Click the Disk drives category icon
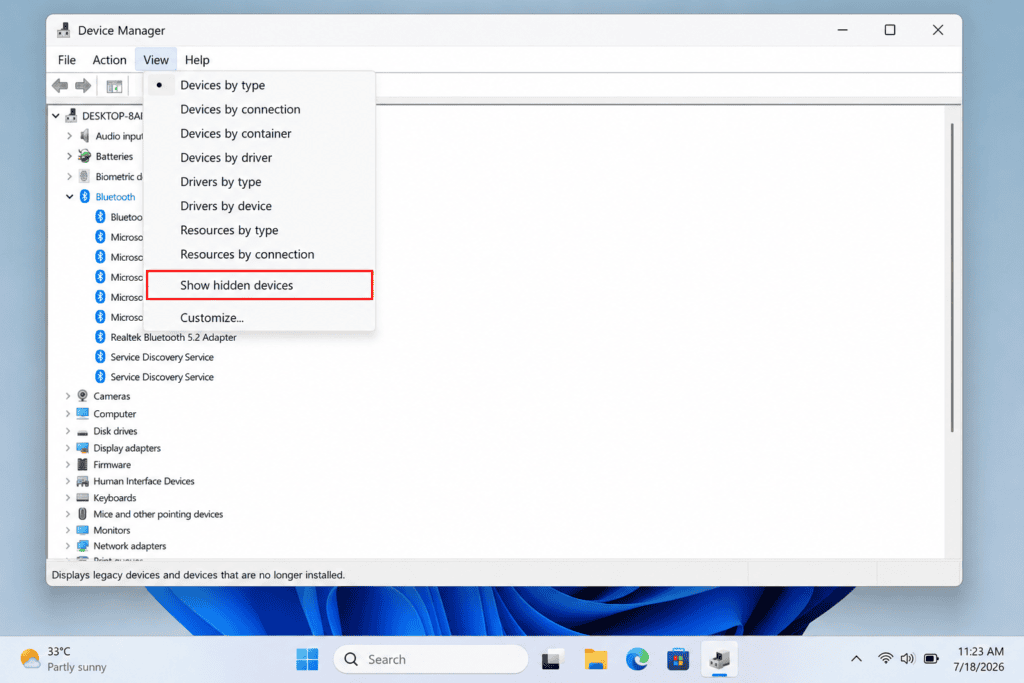Image resolution: width=1024 pixels, height=683 pixels. [x=82, y=432]
